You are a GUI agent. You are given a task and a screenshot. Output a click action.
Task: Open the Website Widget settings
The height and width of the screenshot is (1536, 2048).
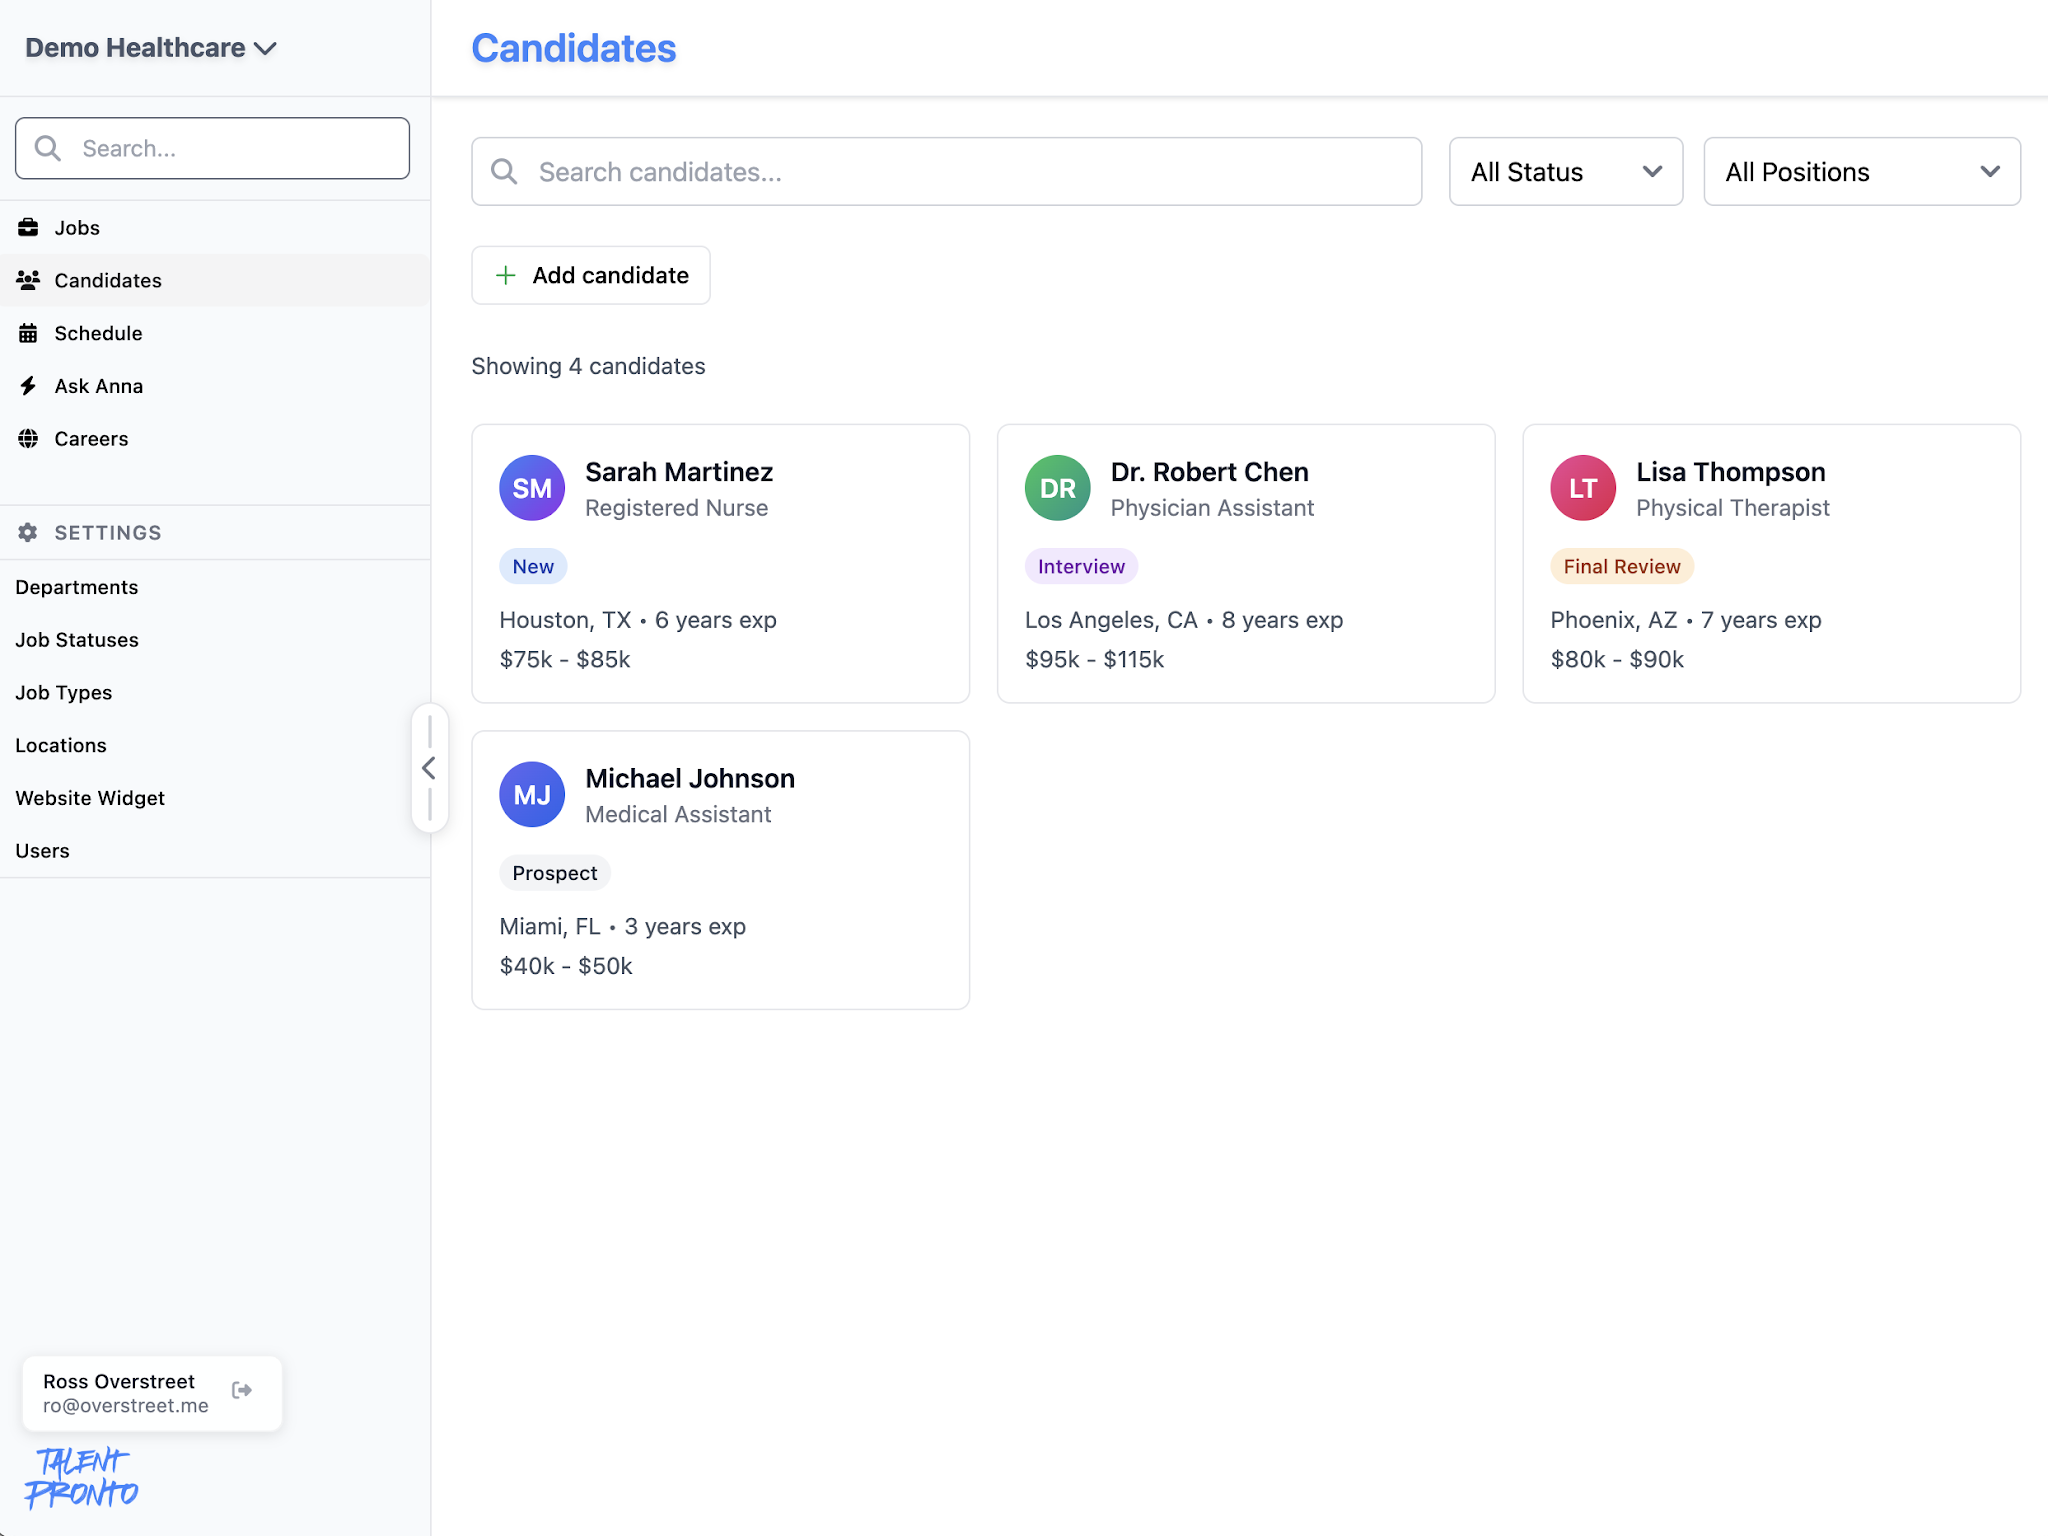90,798
